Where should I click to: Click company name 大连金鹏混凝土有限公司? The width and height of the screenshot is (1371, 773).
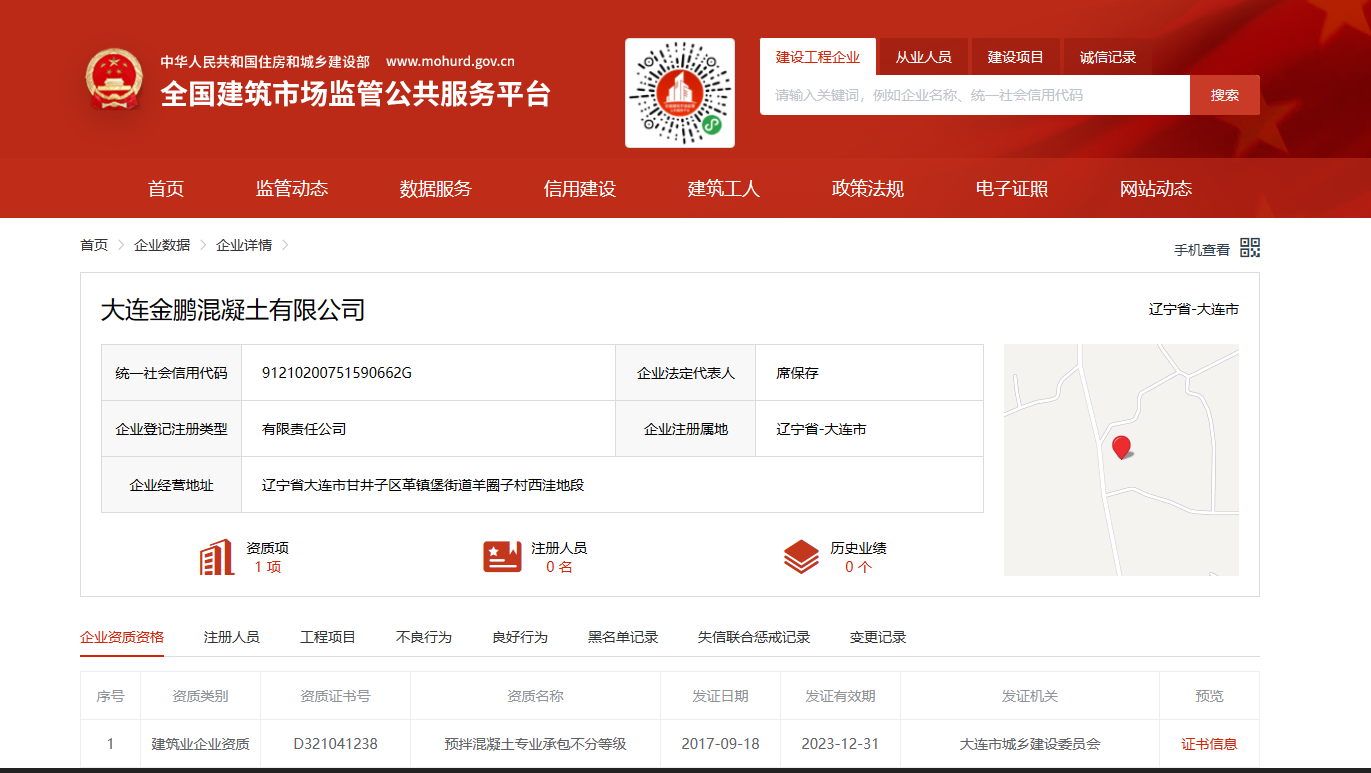click(x=233, y=310)
